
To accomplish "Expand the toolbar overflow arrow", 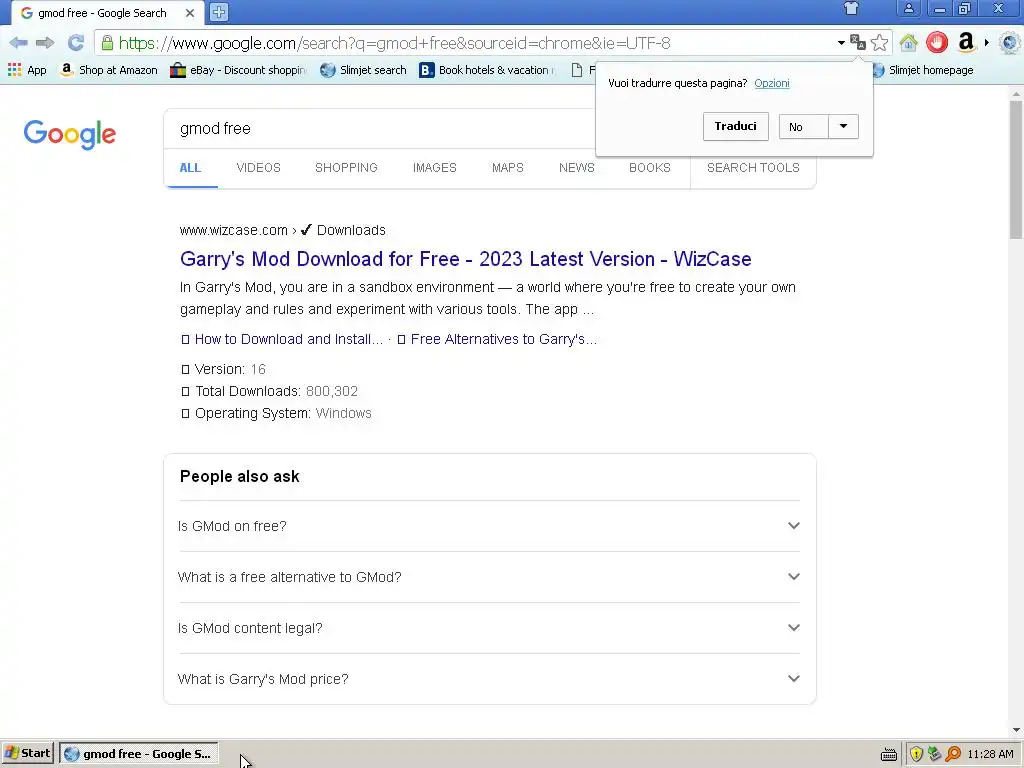I will (x=987, y=43).
